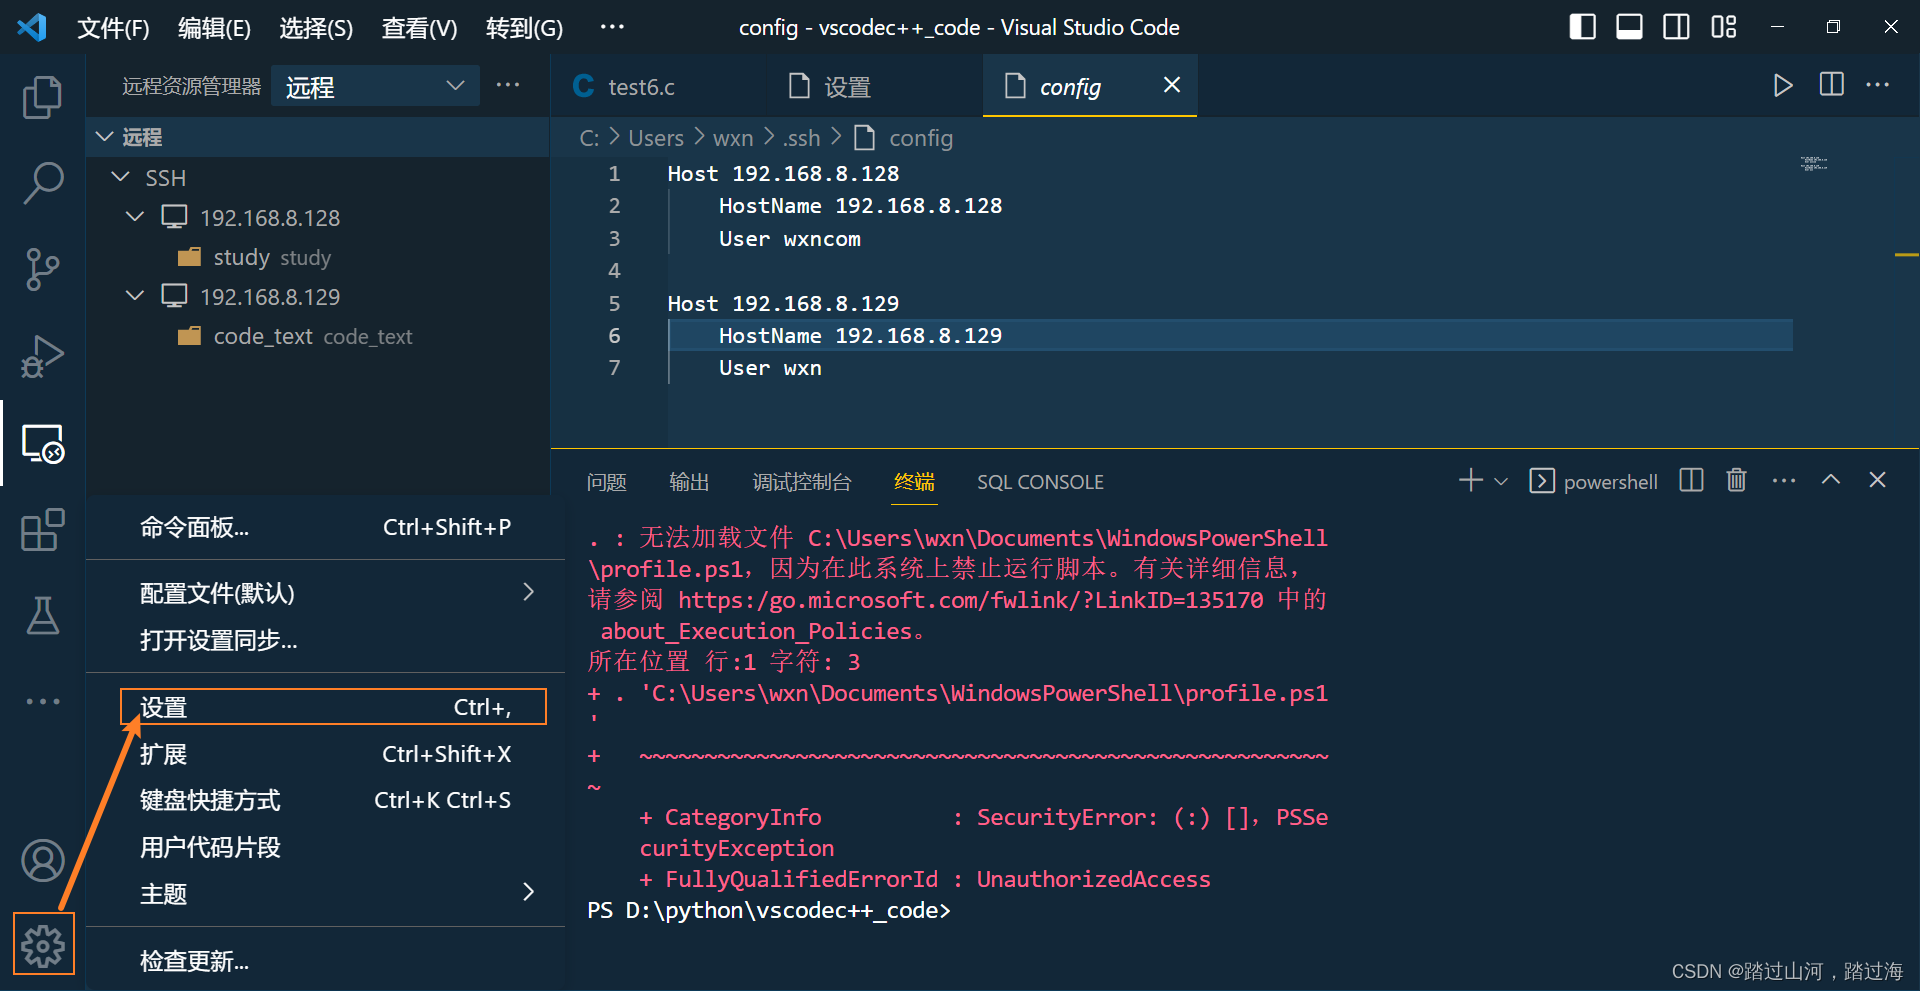Open 转到(G) menu
The width and height of the screenshot is (1920, 991).
[524, 28]
